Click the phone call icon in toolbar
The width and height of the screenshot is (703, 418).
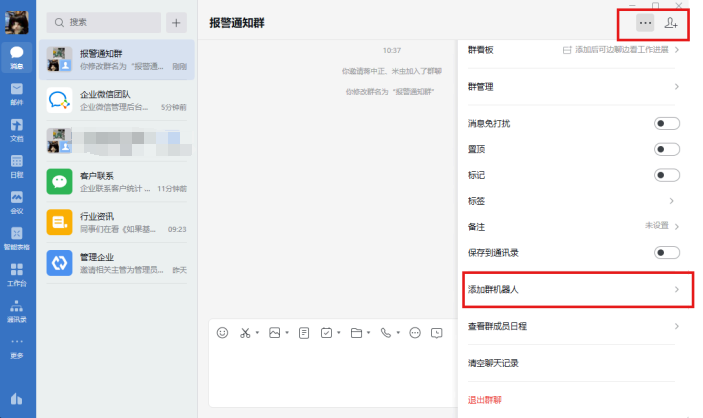[386, 333]
